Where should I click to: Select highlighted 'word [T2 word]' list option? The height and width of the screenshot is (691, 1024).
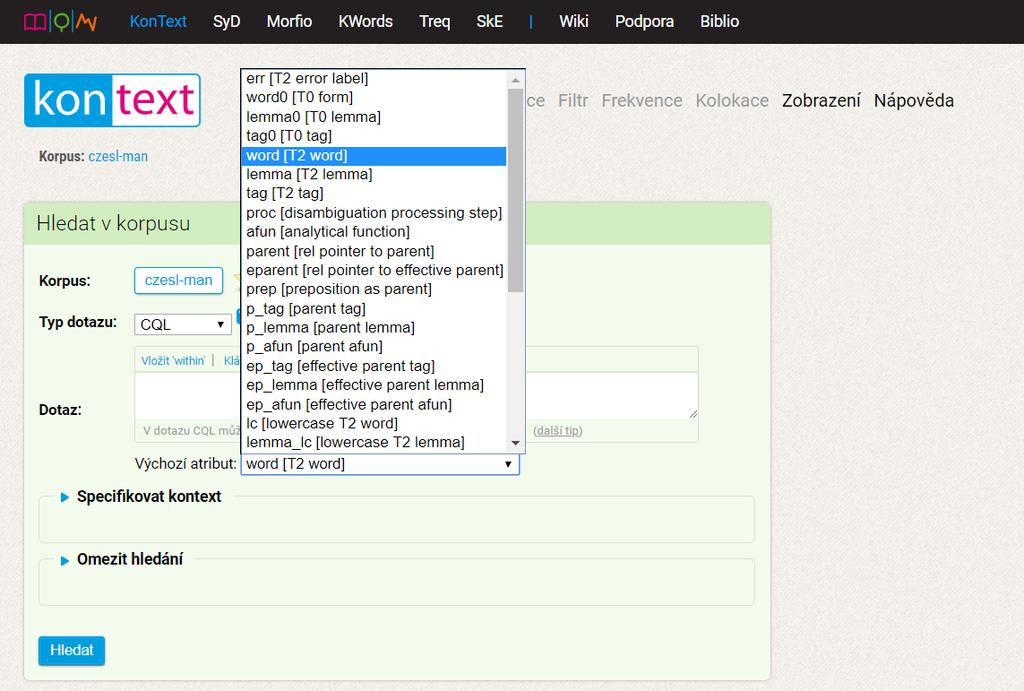(374, 155)
